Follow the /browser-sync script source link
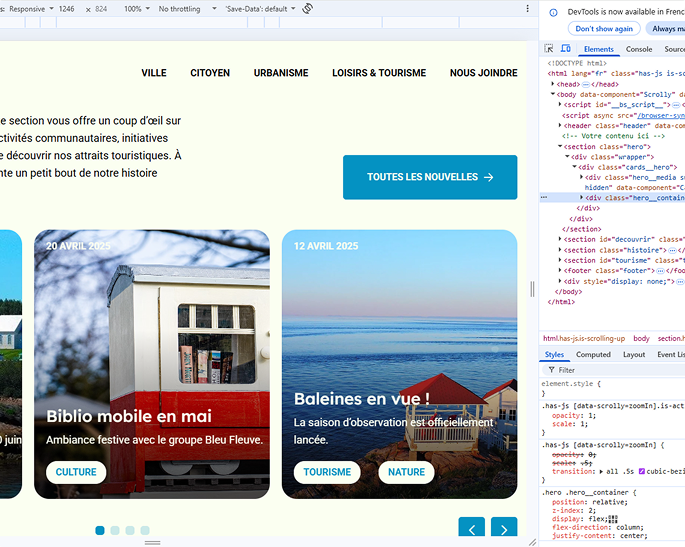 click(661, 116)
